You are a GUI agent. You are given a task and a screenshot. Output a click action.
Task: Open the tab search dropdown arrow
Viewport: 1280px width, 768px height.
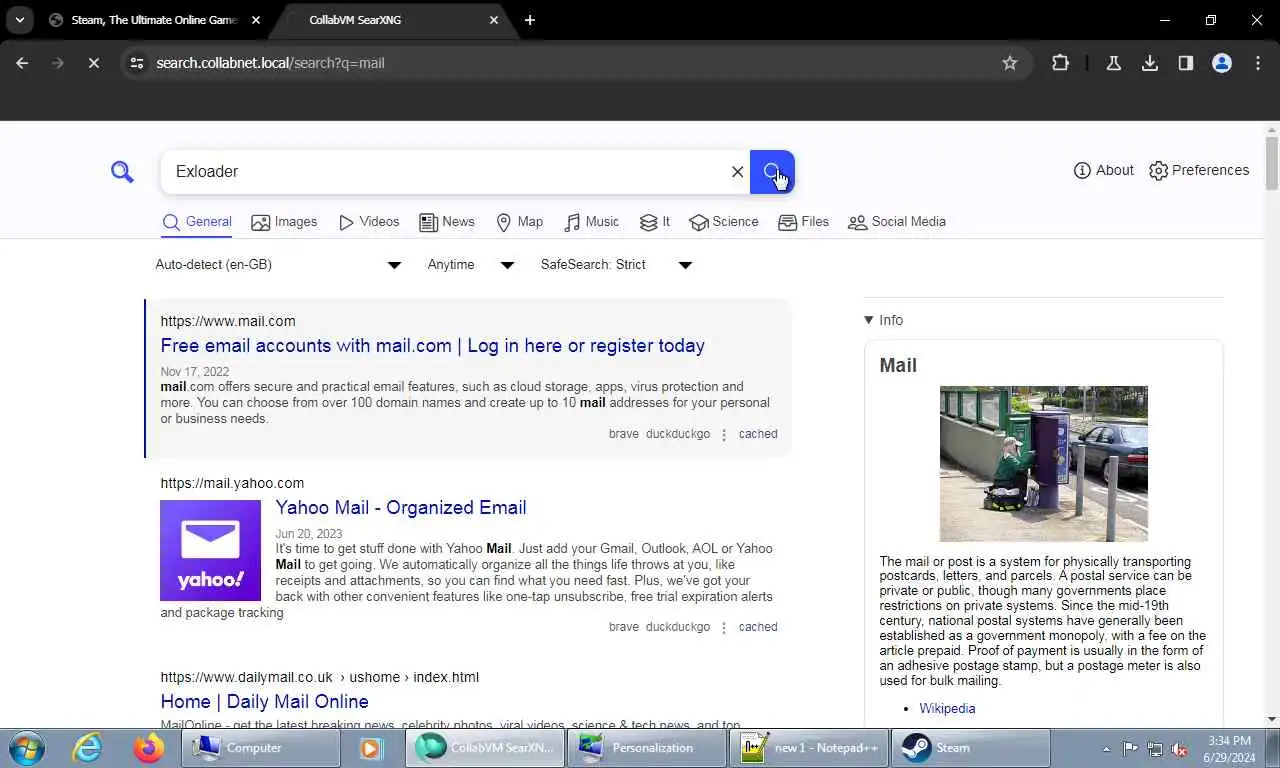tap(19, 20)
